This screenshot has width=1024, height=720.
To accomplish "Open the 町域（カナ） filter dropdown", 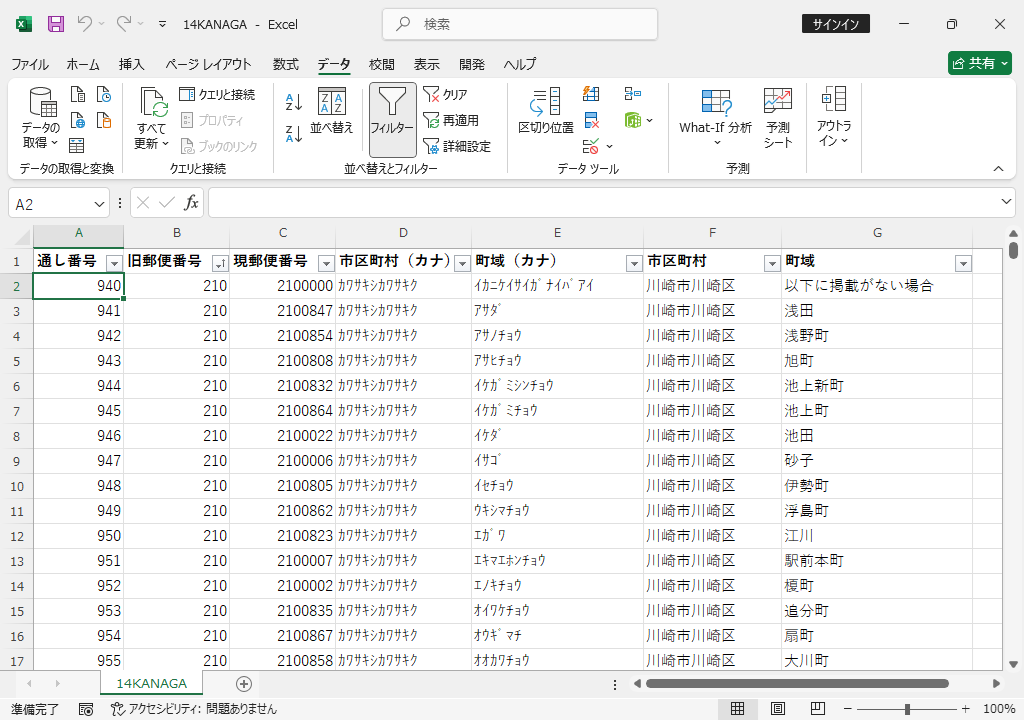I will pos(634,263).
